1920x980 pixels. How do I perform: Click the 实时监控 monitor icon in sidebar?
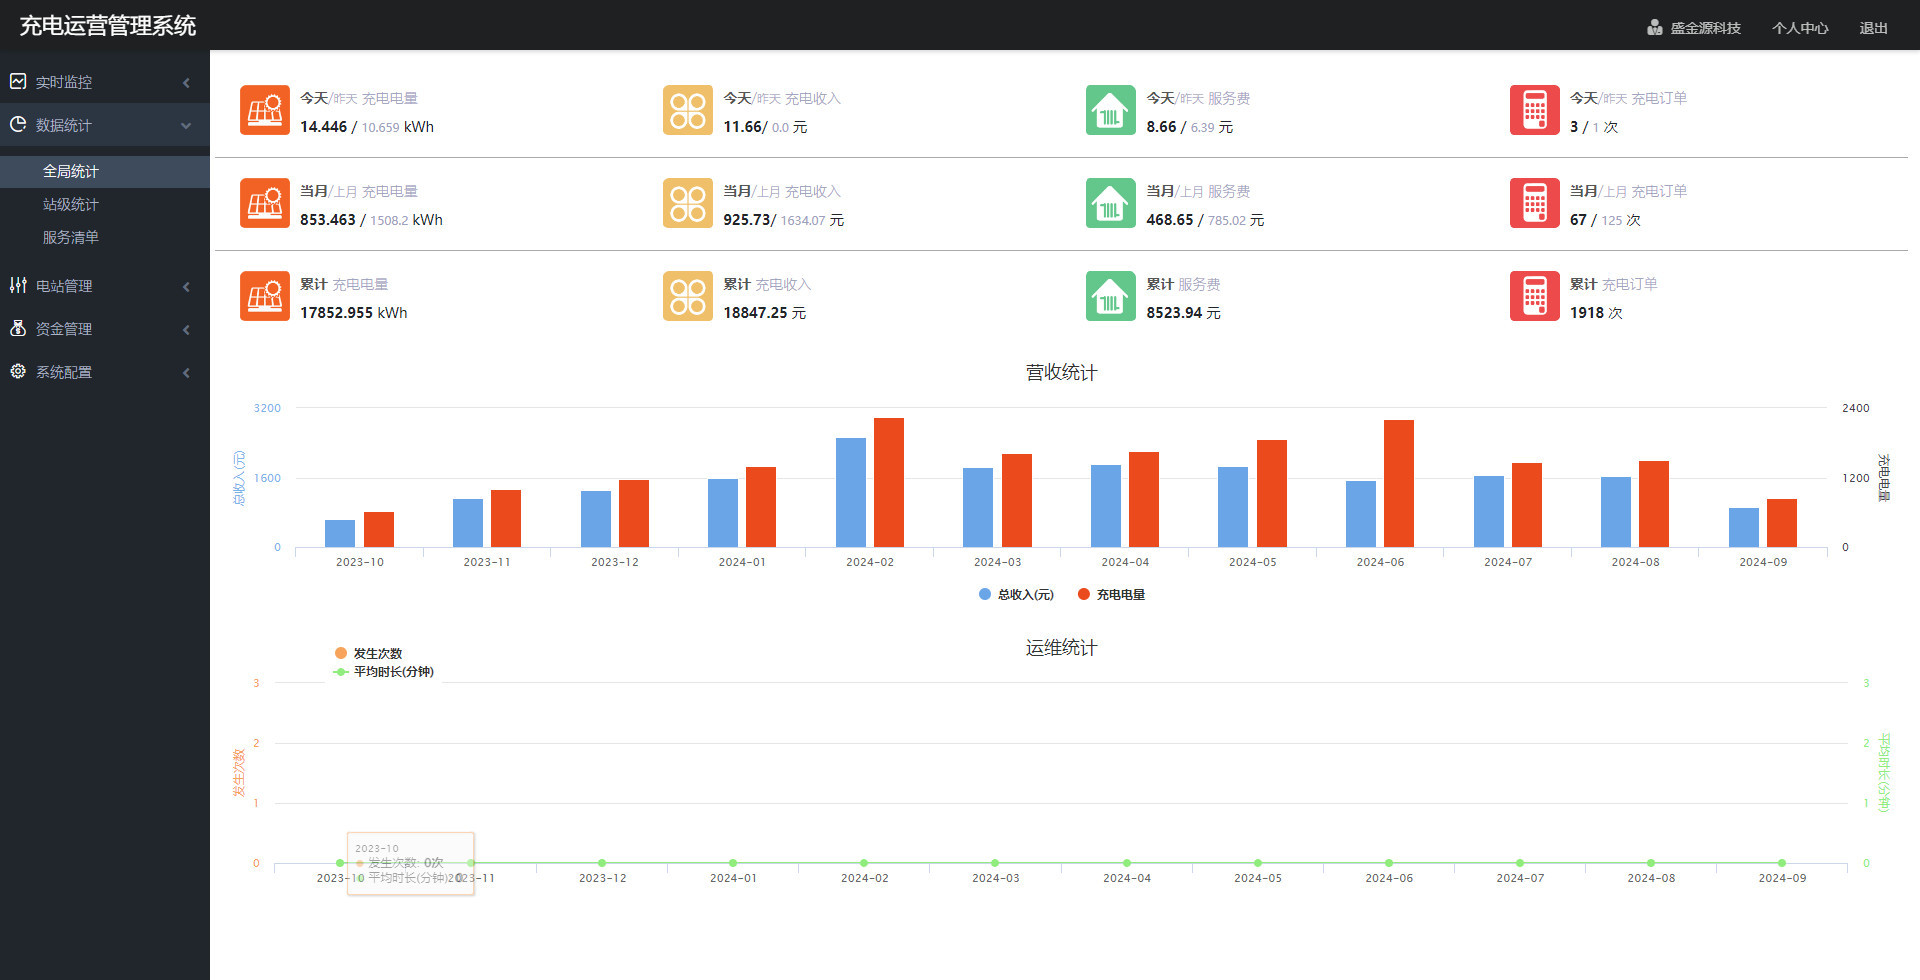(18, 82)
